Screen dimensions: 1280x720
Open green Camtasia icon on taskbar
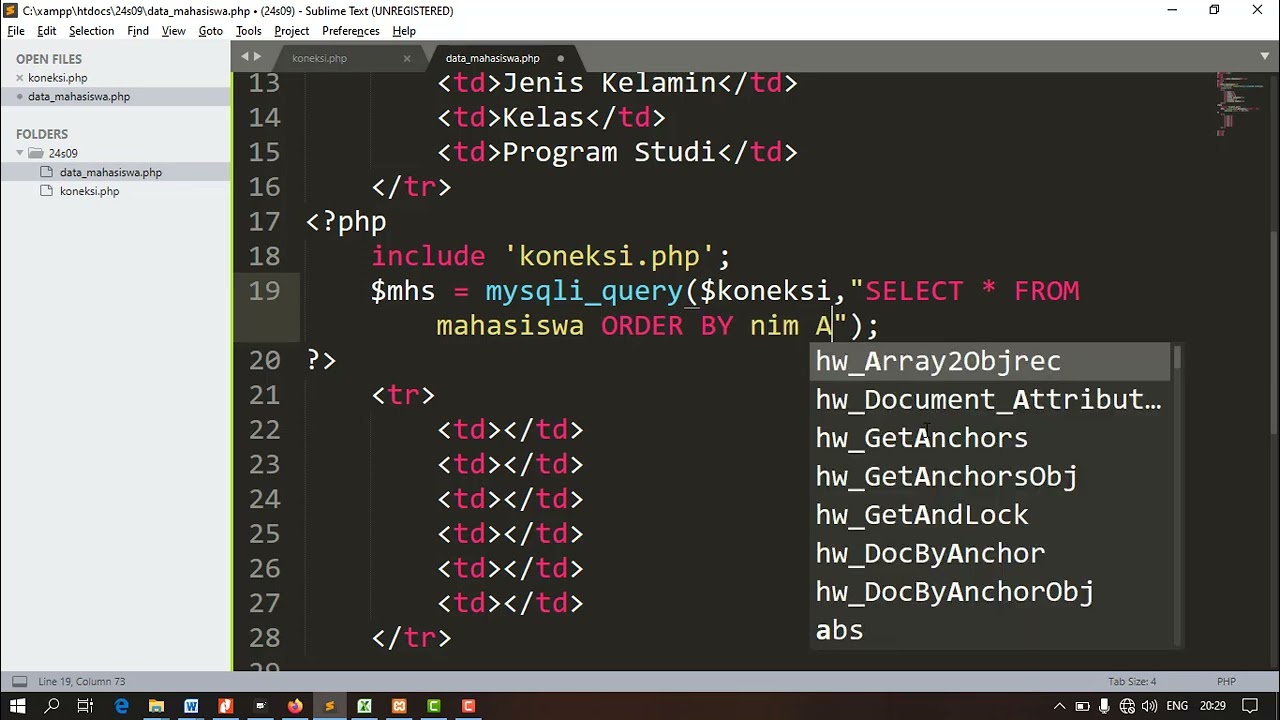point(434,706)
